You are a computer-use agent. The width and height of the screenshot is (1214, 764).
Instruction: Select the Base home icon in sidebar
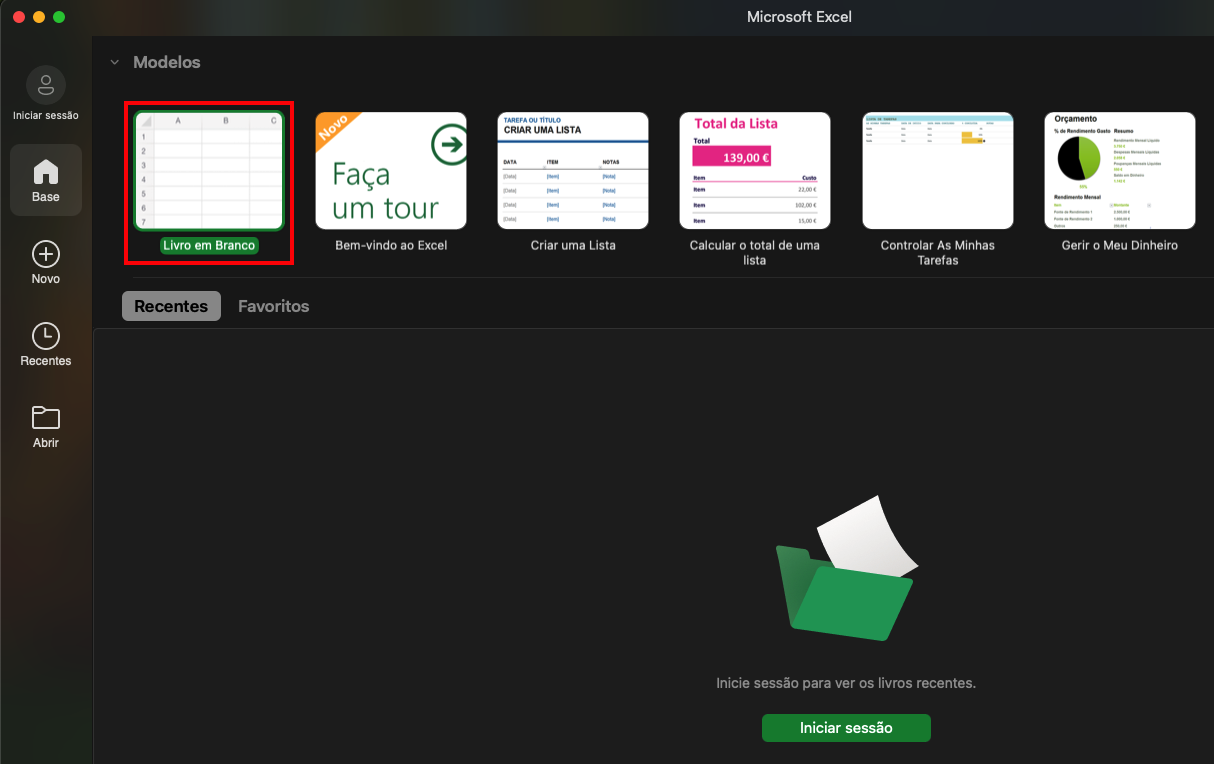(x=45, y=172)
